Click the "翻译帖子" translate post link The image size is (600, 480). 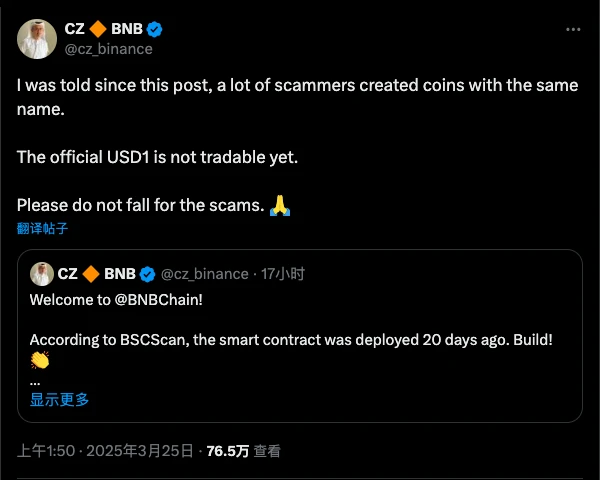(42, 228)
